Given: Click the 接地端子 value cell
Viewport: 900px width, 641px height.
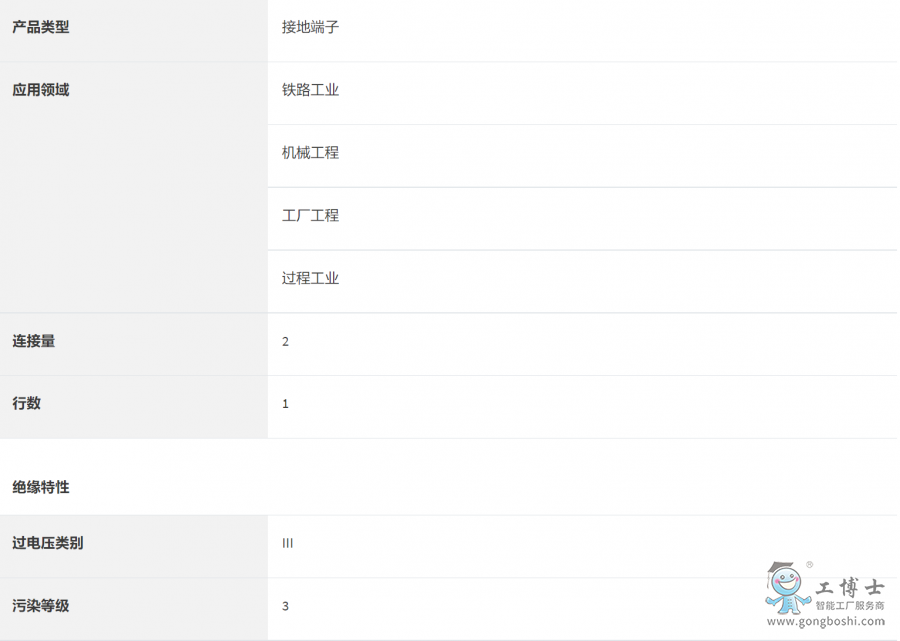Looking at the screenshot, I should 310,27.
